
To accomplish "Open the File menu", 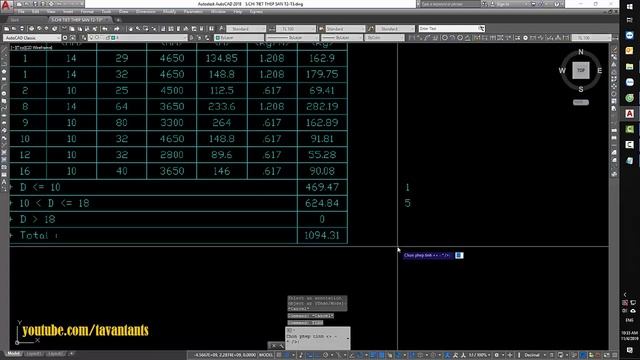I will (21, 12).
